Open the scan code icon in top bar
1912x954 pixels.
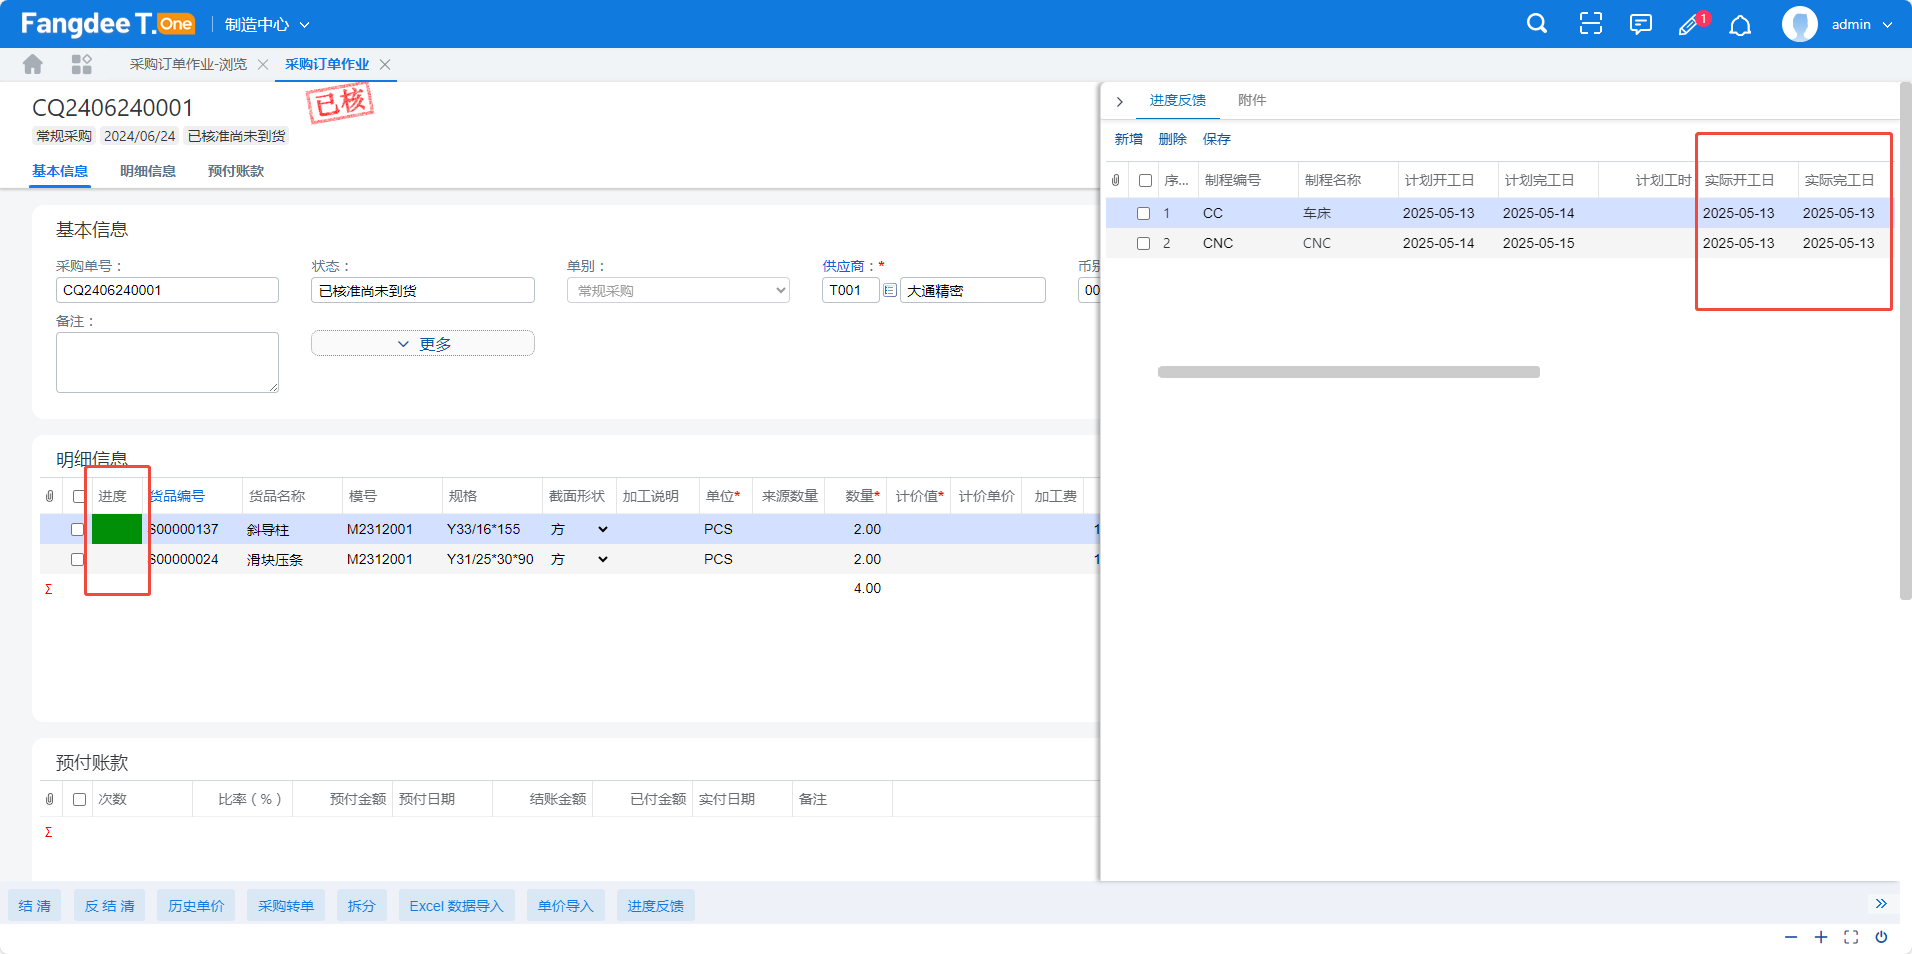(x=1590, y=24)
